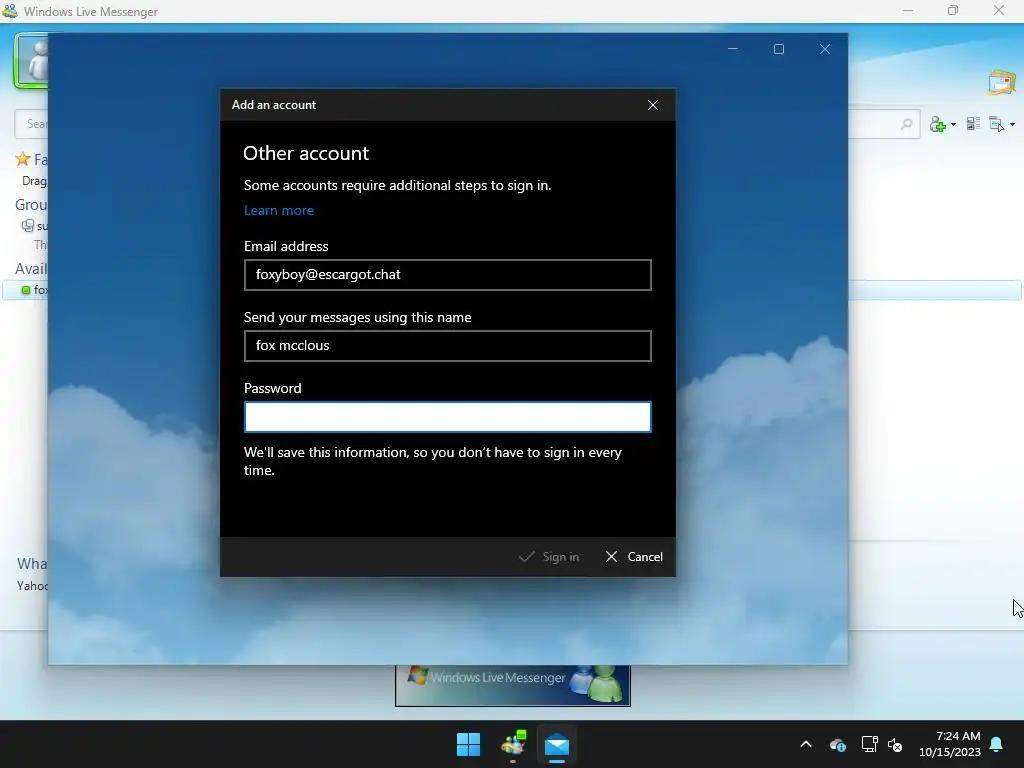Open the mail inbox icon in Messenger
The image size is (1024, 768).
[1002, 83]
